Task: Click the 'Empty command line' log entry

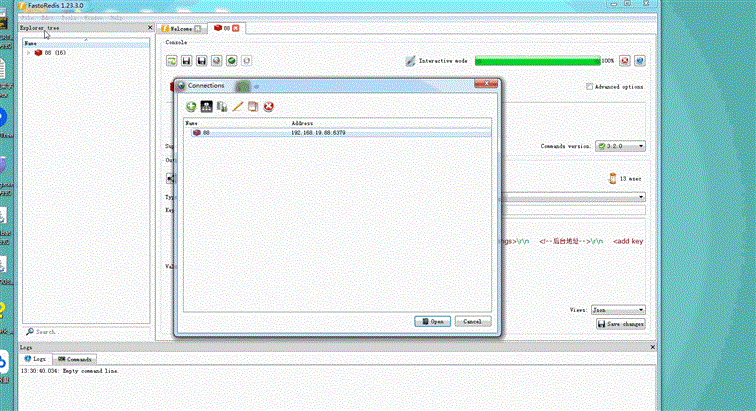Action: 69,371
